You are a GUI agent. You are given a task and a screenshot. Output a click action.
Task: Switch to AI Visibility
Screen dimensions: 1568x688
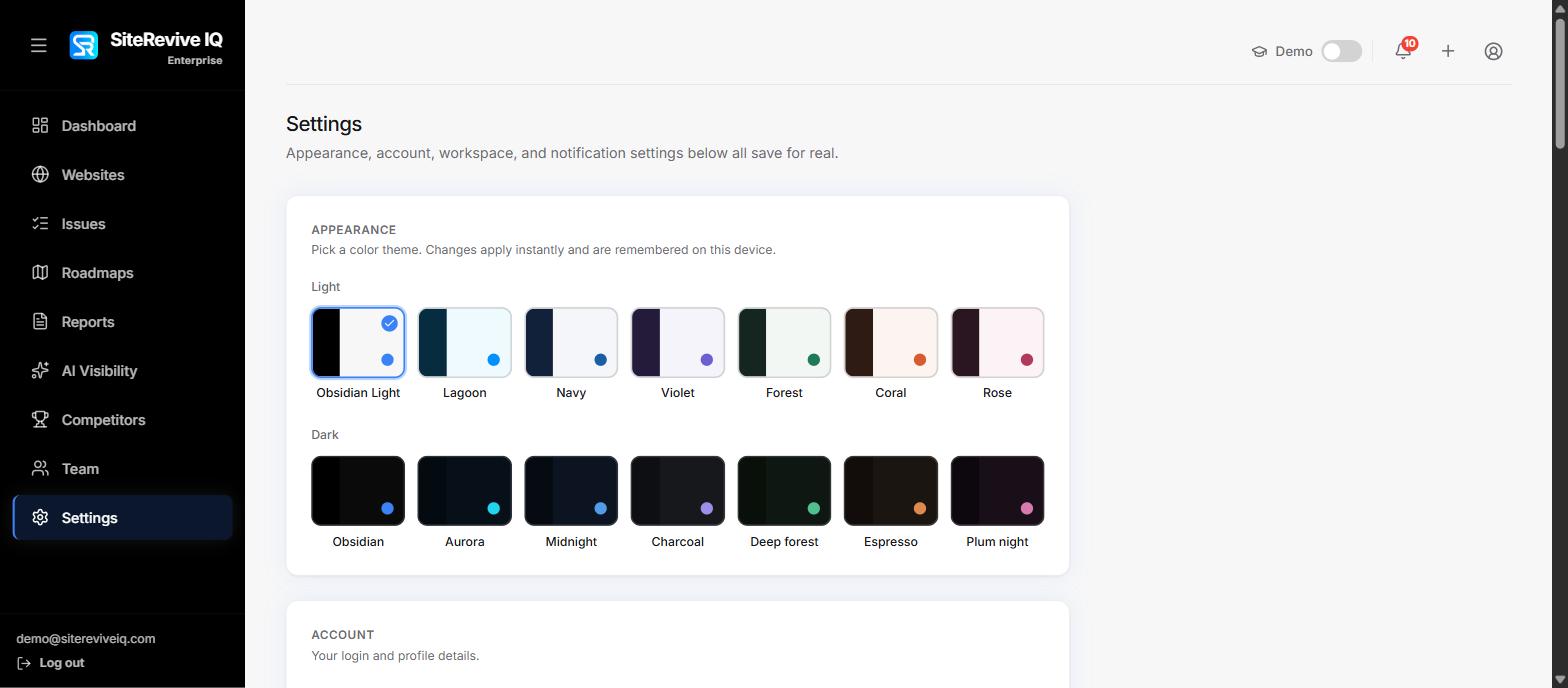[123, 370]
